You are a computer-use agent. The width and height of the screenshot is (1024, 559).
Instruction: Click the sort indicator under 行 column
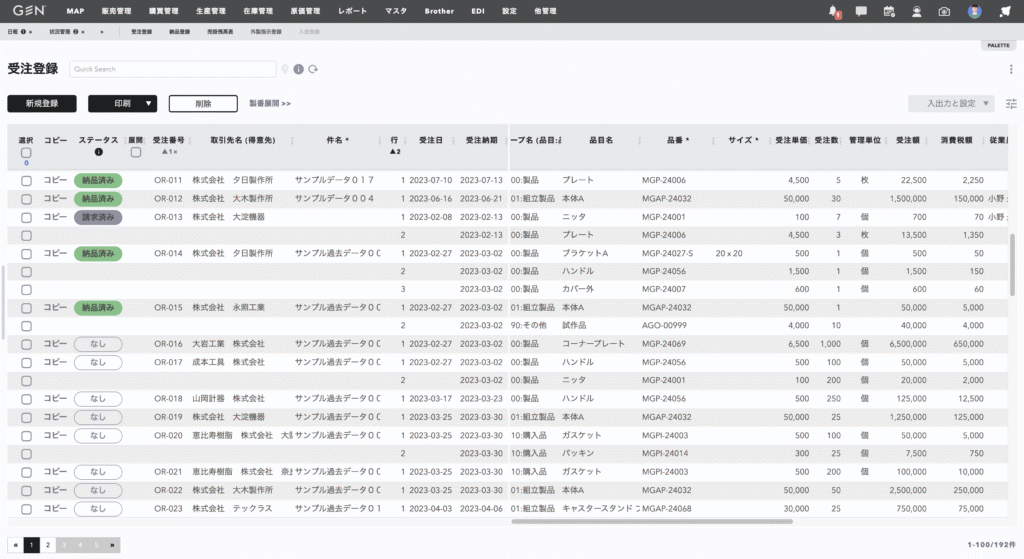(395, 152)
